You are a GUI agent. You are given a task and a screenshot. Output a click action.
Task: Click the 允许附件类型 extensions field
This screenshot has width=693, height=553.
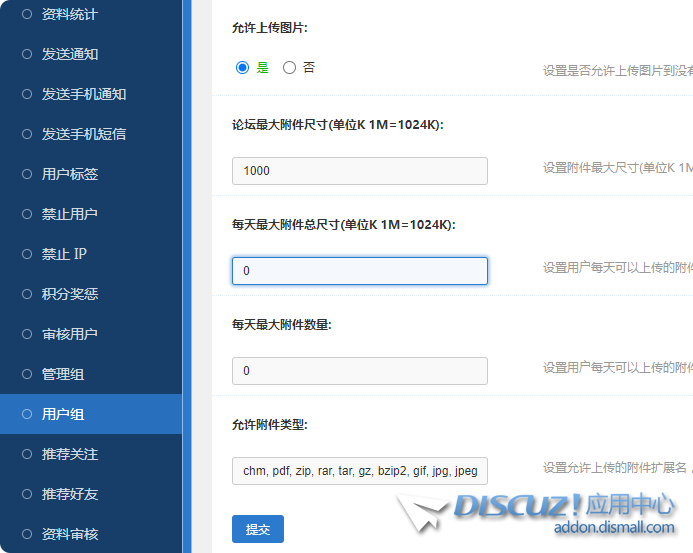(359, 471)
